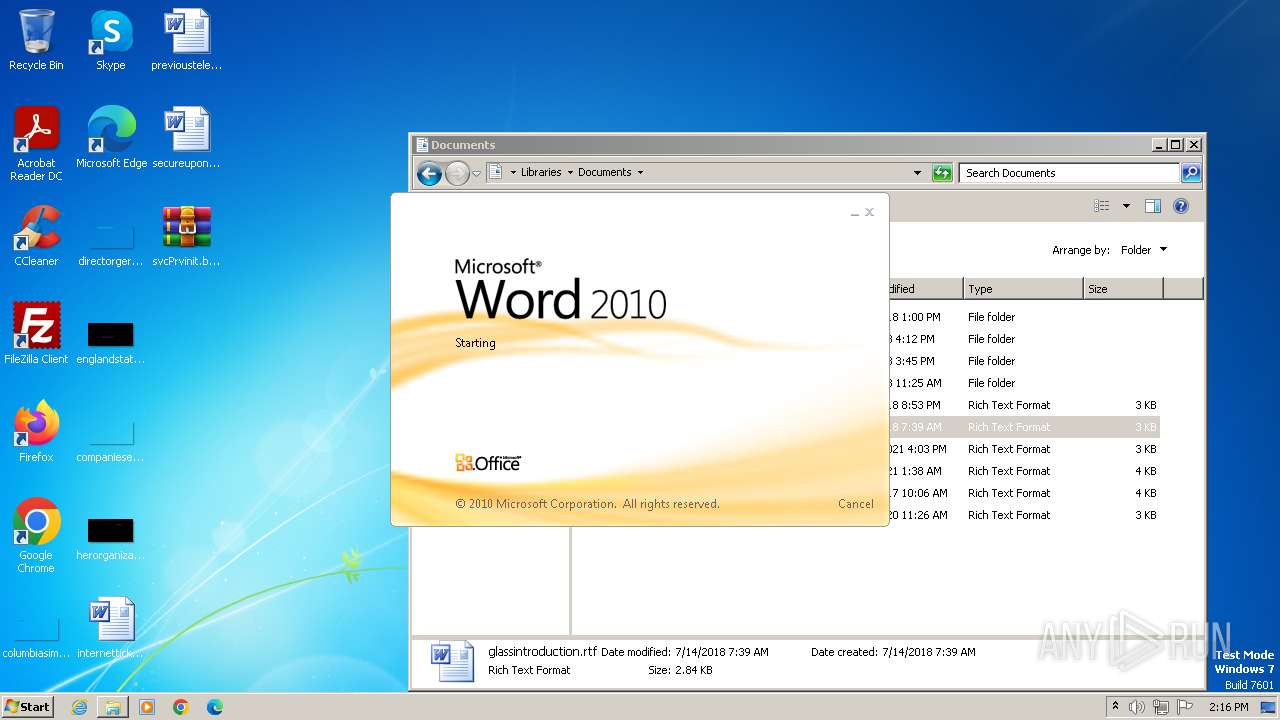
Task: Open Acrobat Reader DC desktop shortcut
Action: coord(36,143)
